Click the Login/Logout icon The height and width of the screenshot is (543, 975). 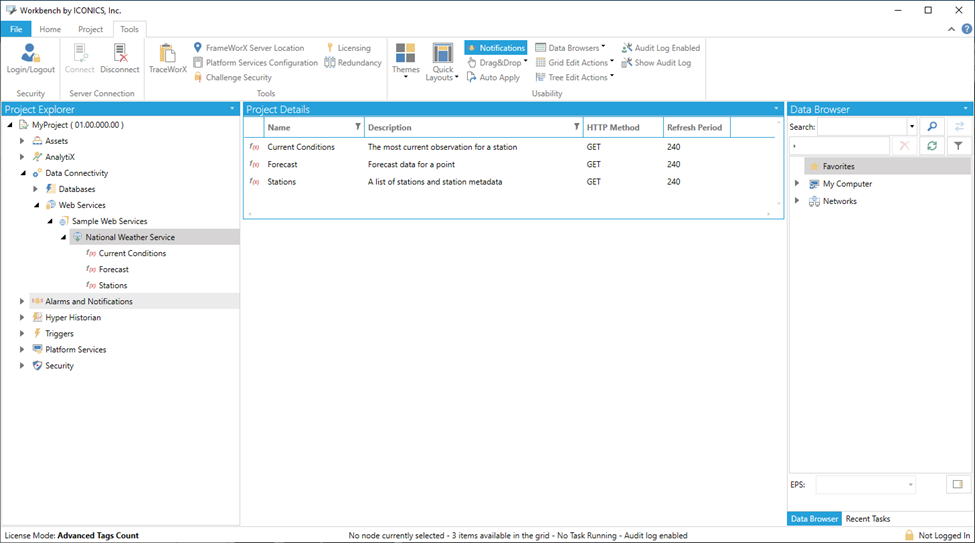pos(30,58)
